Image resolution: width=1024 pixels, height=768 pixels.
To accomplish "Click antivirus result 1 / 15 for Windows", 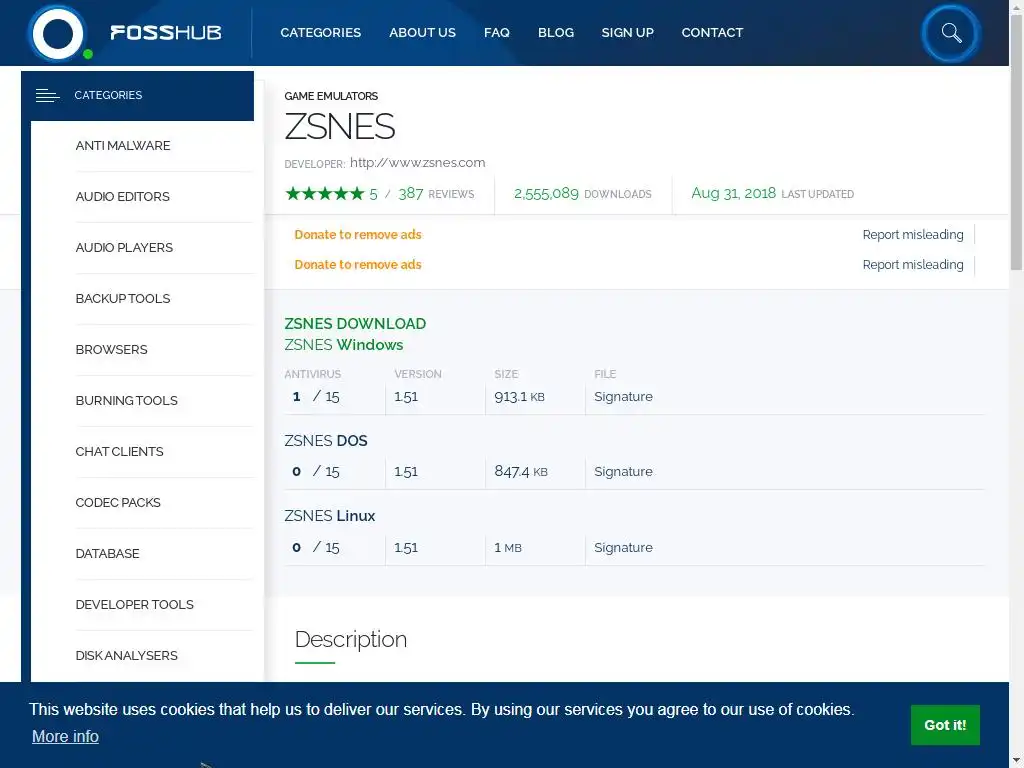I will [x=316, y=396].
